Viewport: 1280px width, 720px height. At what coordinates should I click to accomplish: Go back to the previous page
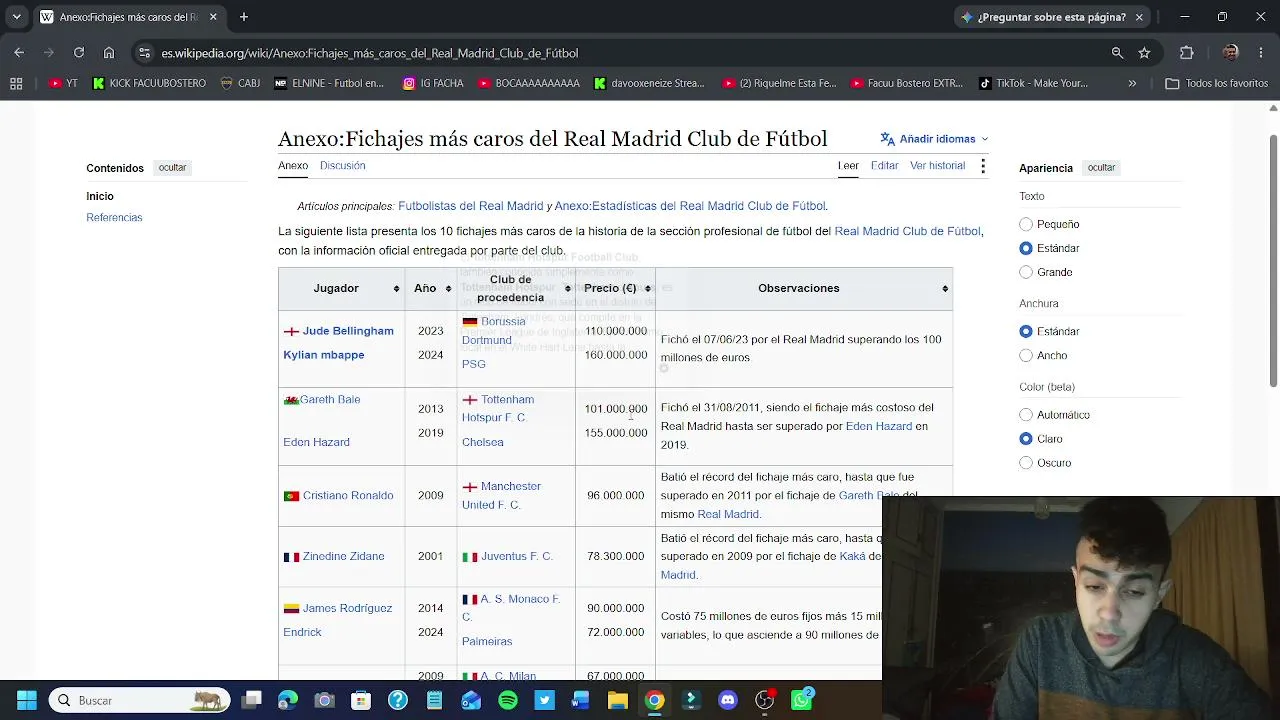click(19, 53)
